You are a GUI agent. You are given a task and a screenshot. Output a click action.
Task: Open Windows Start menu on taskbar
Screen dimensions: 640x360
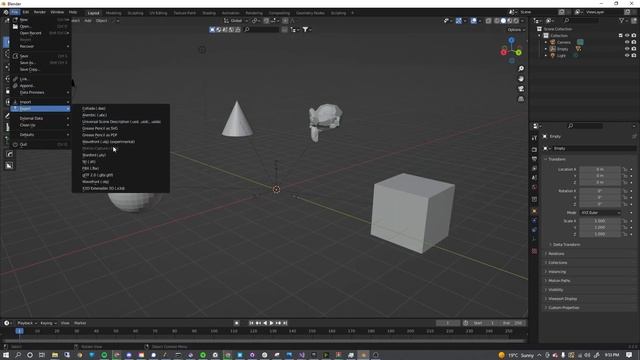point(6,355)
